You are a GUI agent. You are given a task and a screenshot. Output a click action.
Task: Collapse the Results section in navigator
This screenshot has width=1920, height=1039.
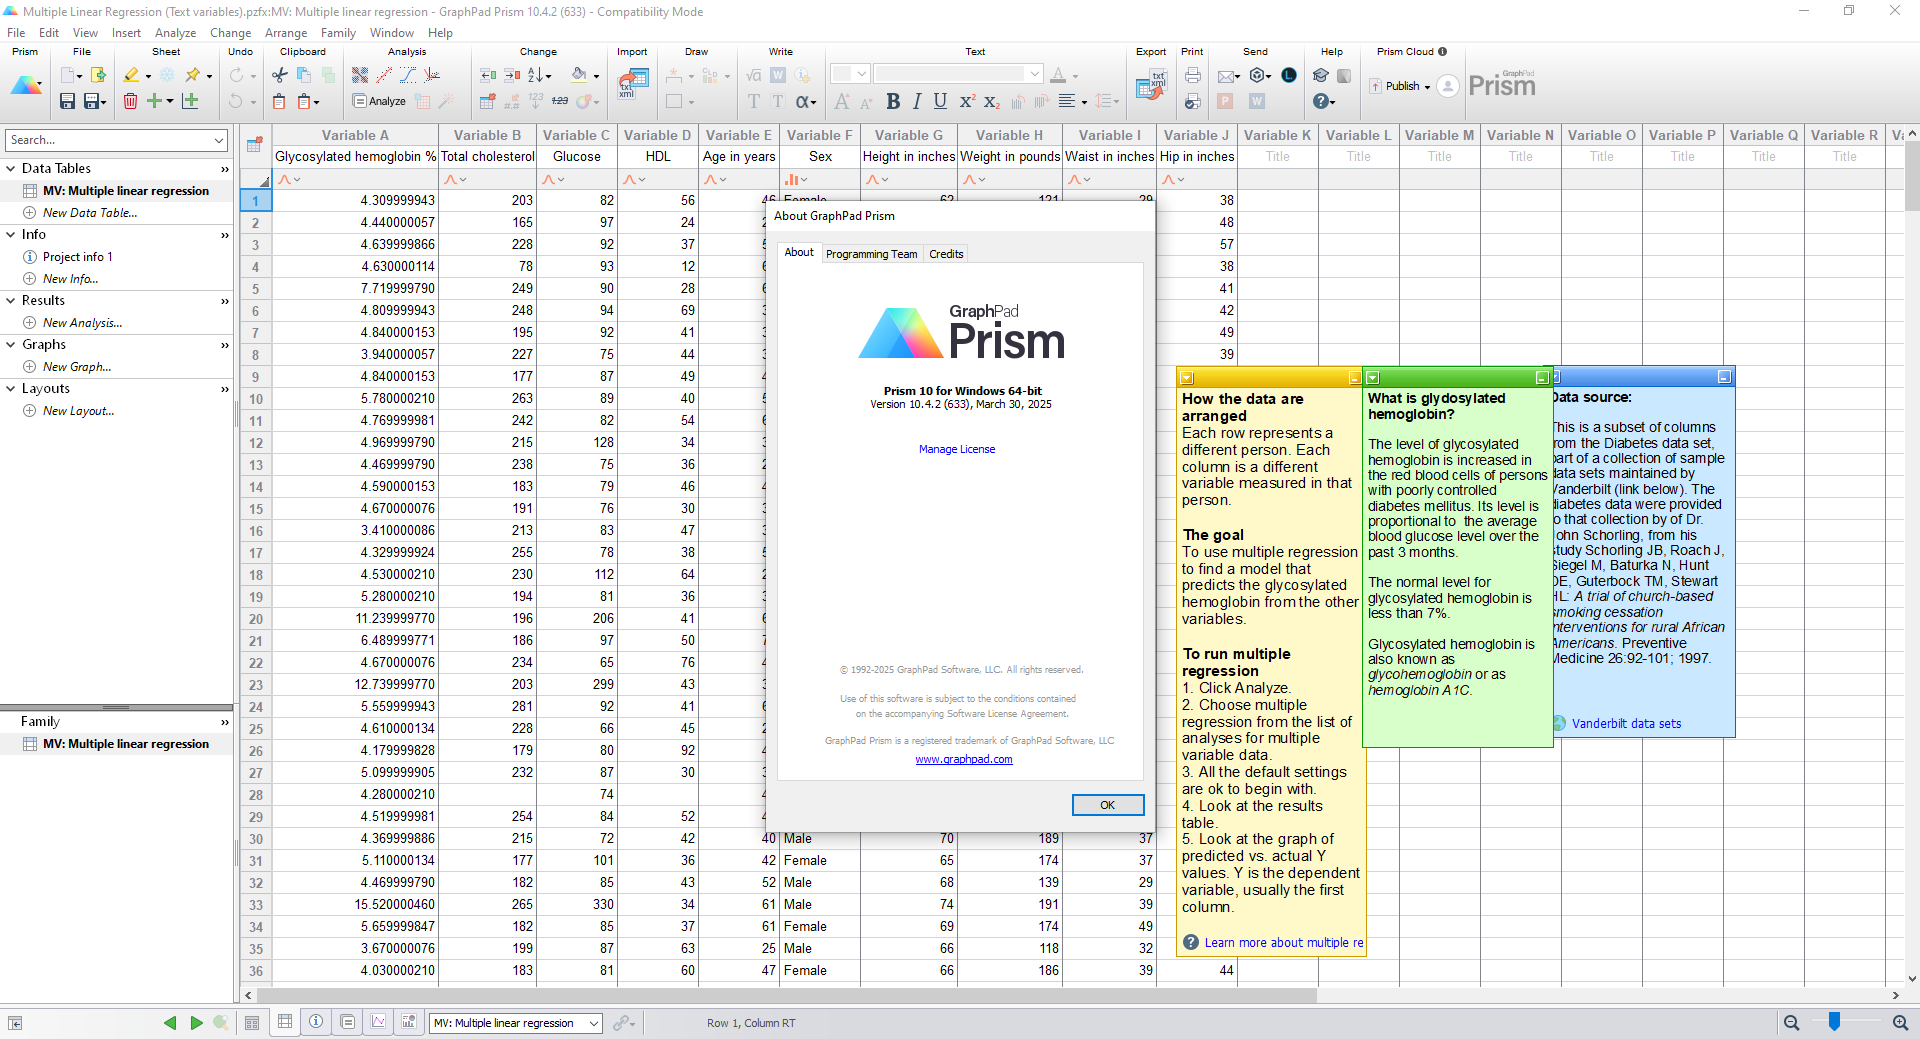click(11, 300)
